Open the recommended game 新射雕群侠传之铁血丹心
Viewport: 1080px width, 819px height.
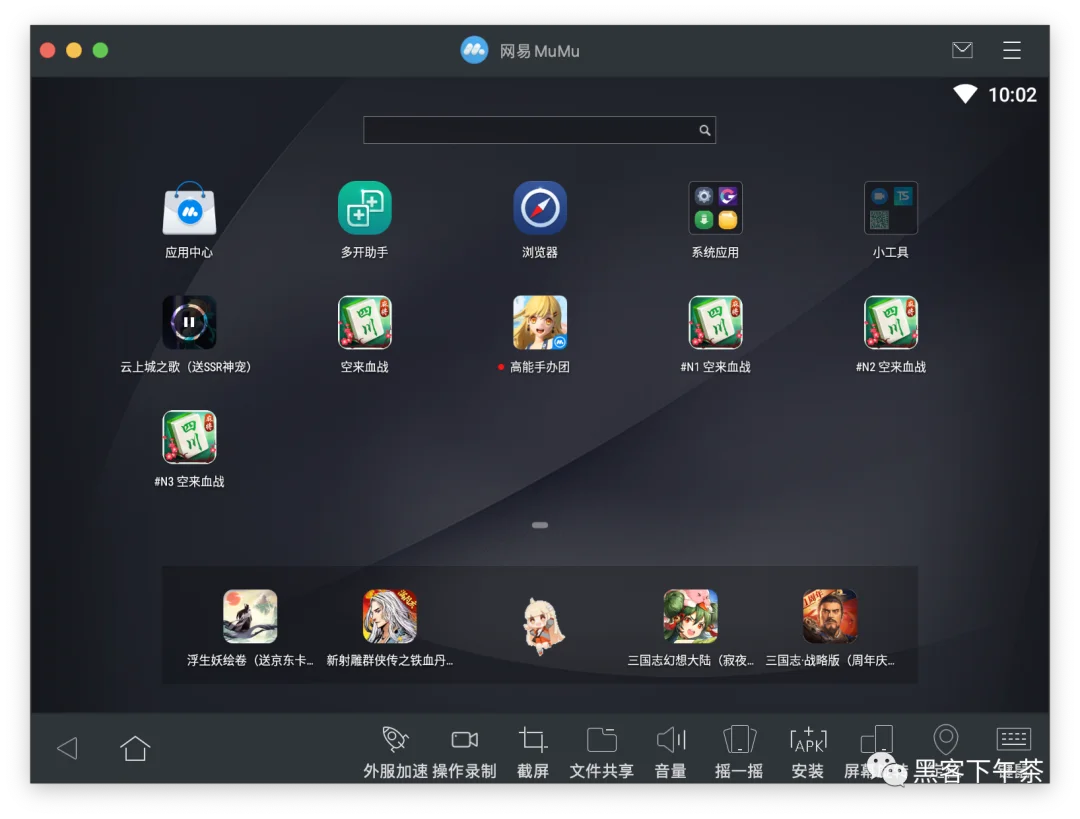[x=389, y=616]
